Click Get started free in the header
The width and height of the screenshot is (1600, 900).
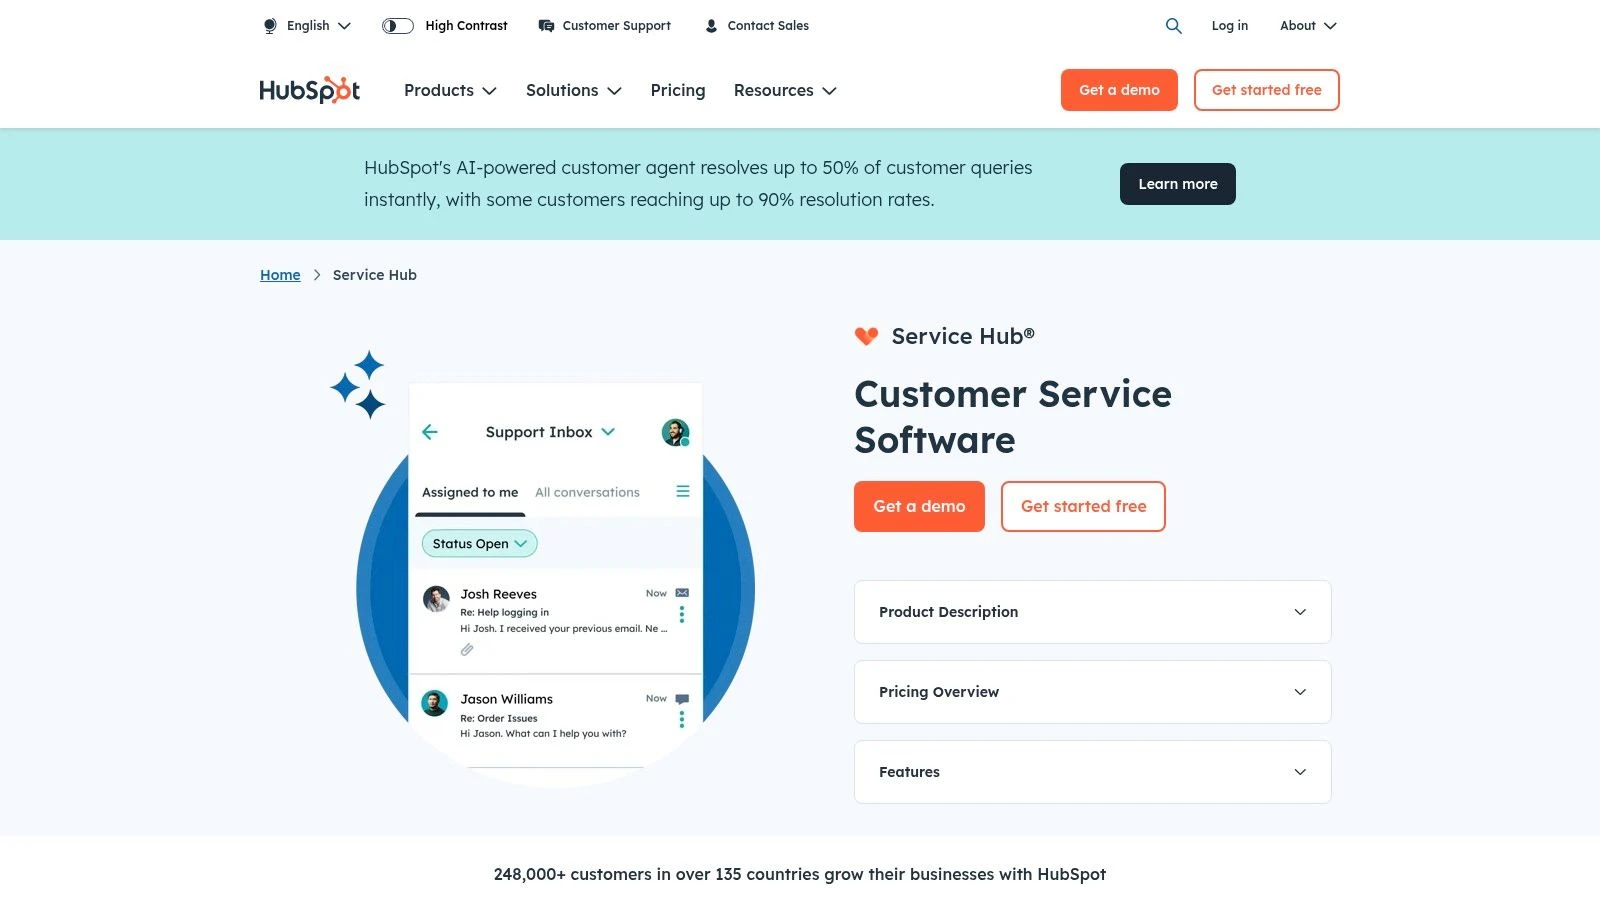click(x=1267, y=90)
